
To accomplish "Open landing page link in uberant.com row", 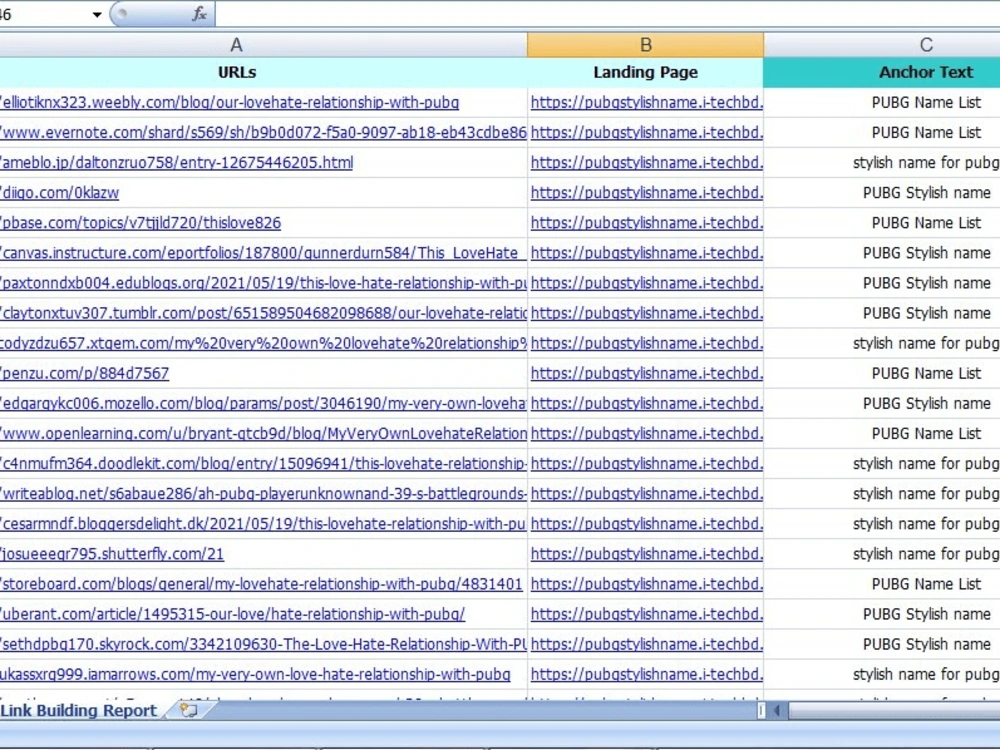I will 647,614.
